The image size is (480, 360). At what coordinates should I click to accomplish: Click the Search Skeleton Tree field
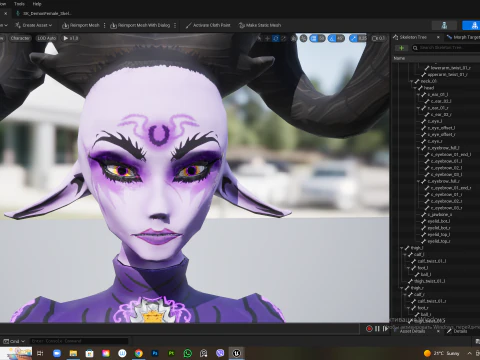click(446, 48)
